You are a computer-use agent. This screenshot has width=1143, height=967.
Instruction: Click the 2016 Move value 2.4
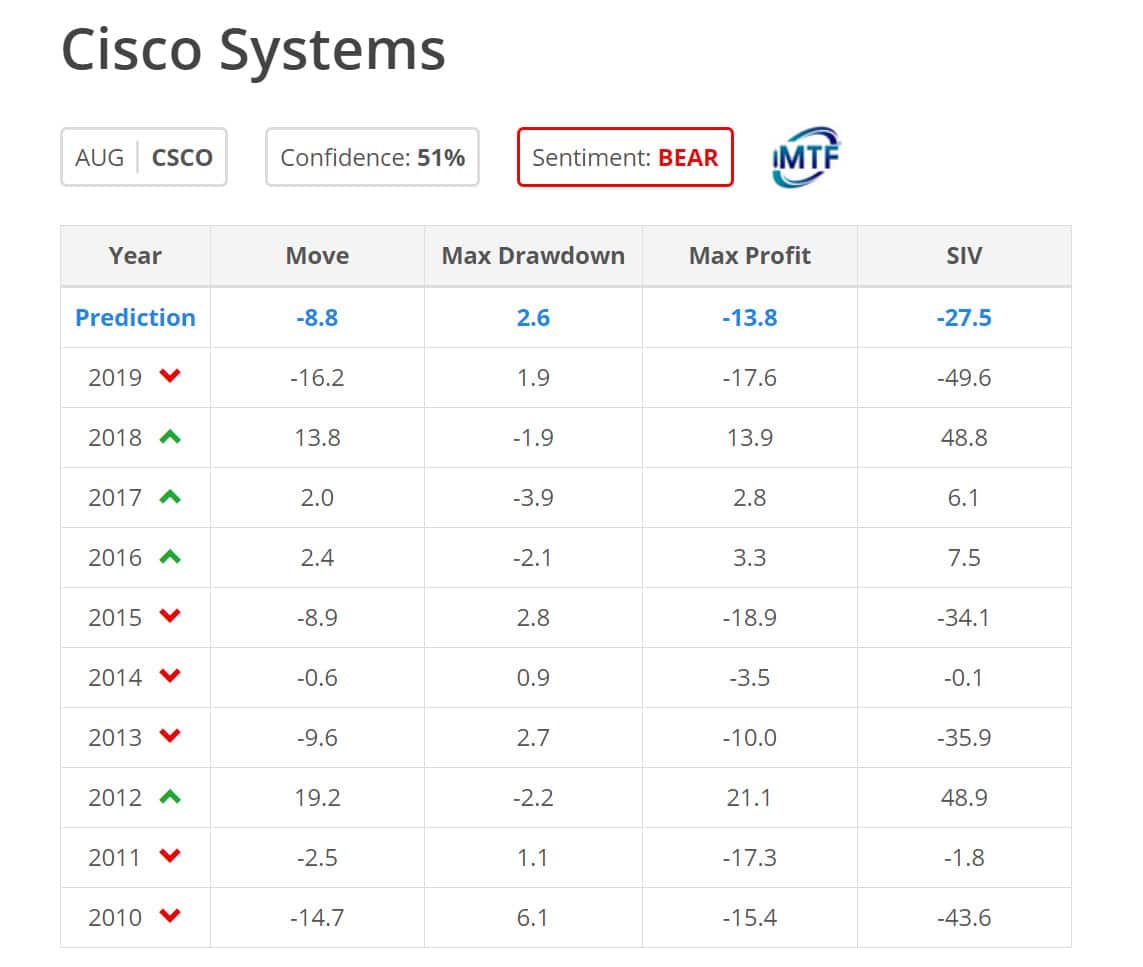[317, 557]
